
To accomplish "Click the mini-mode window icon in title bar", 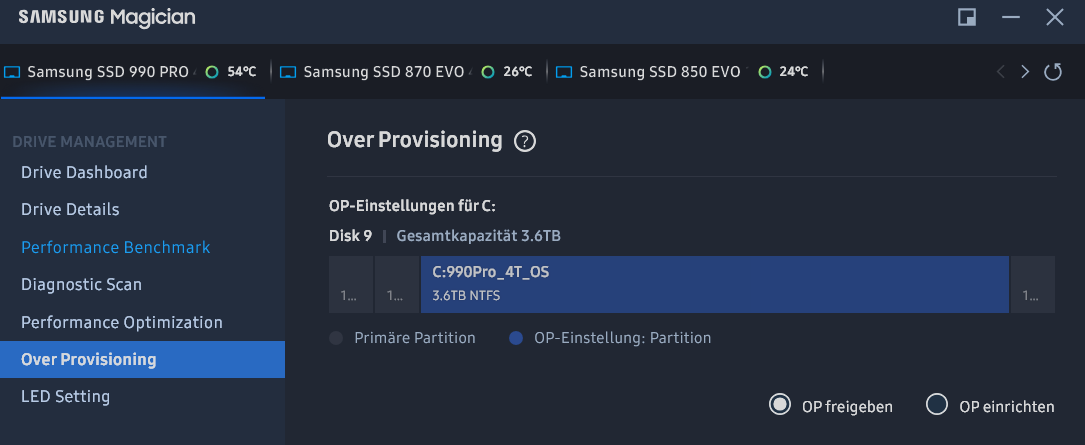I will (x=967, y=17).
